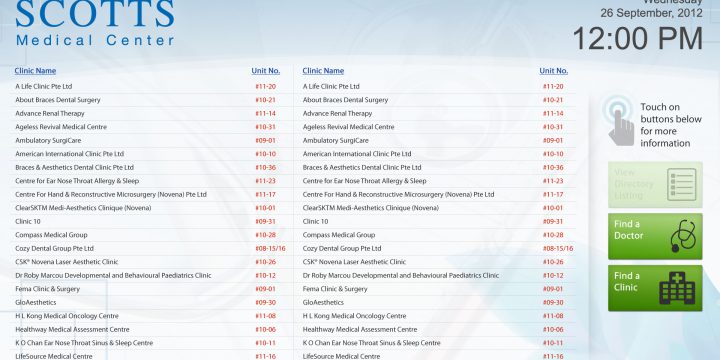The width and height of the screenshot is (720, 360).
Task: Click unit '#10-11' in the right list
Action: (x=553, y=343)
